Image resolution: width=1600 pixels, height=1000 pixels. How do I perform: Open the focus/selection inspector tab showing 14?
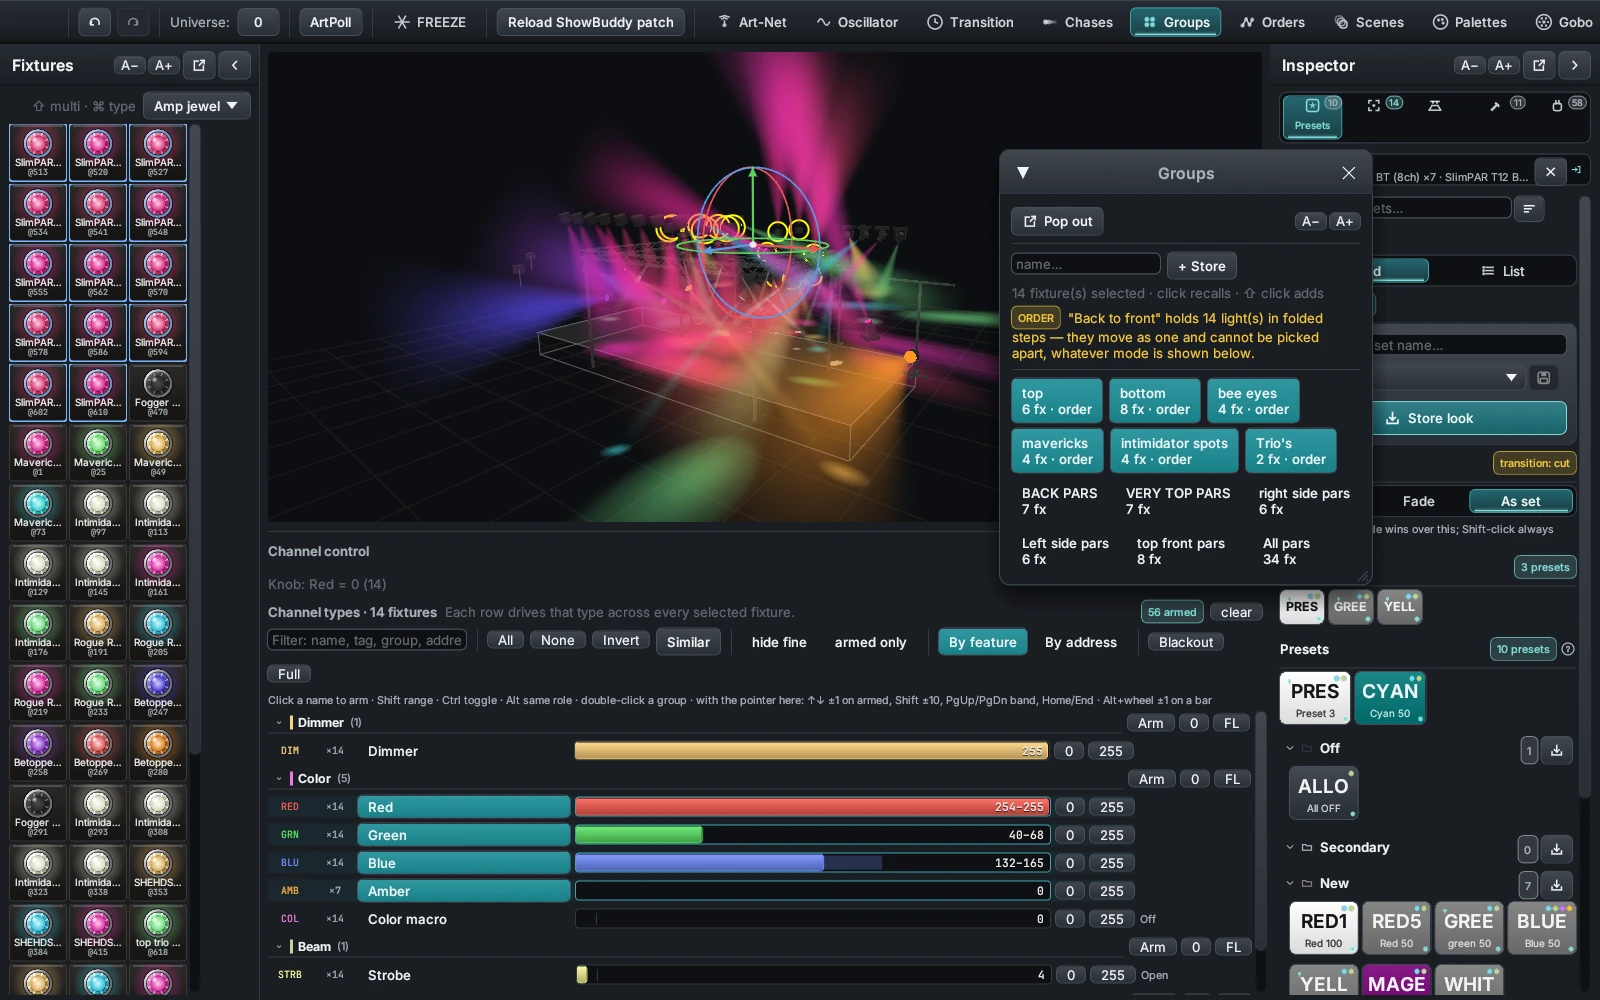[1384, 105]
